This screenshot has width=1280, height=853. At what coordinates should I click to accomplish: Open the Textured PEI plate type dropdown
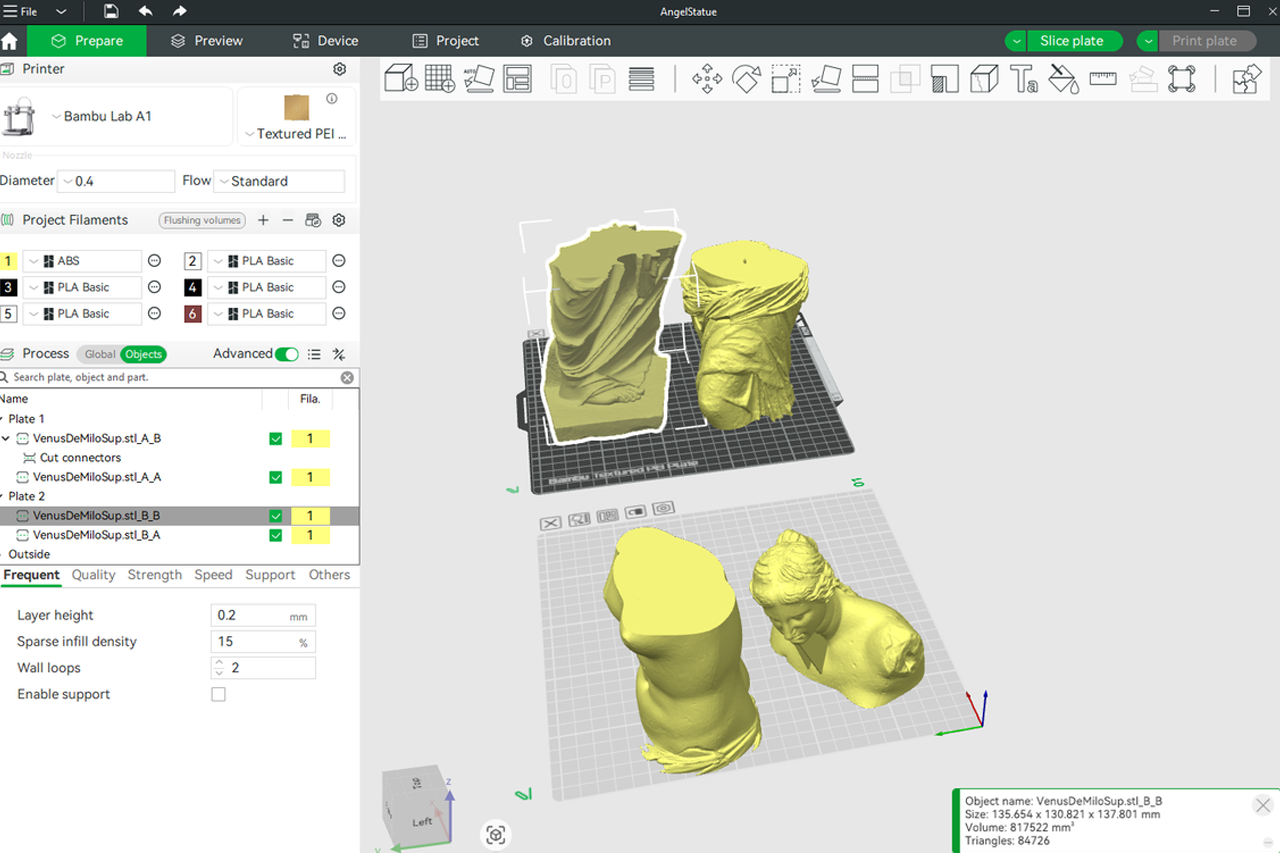(296, 117)
